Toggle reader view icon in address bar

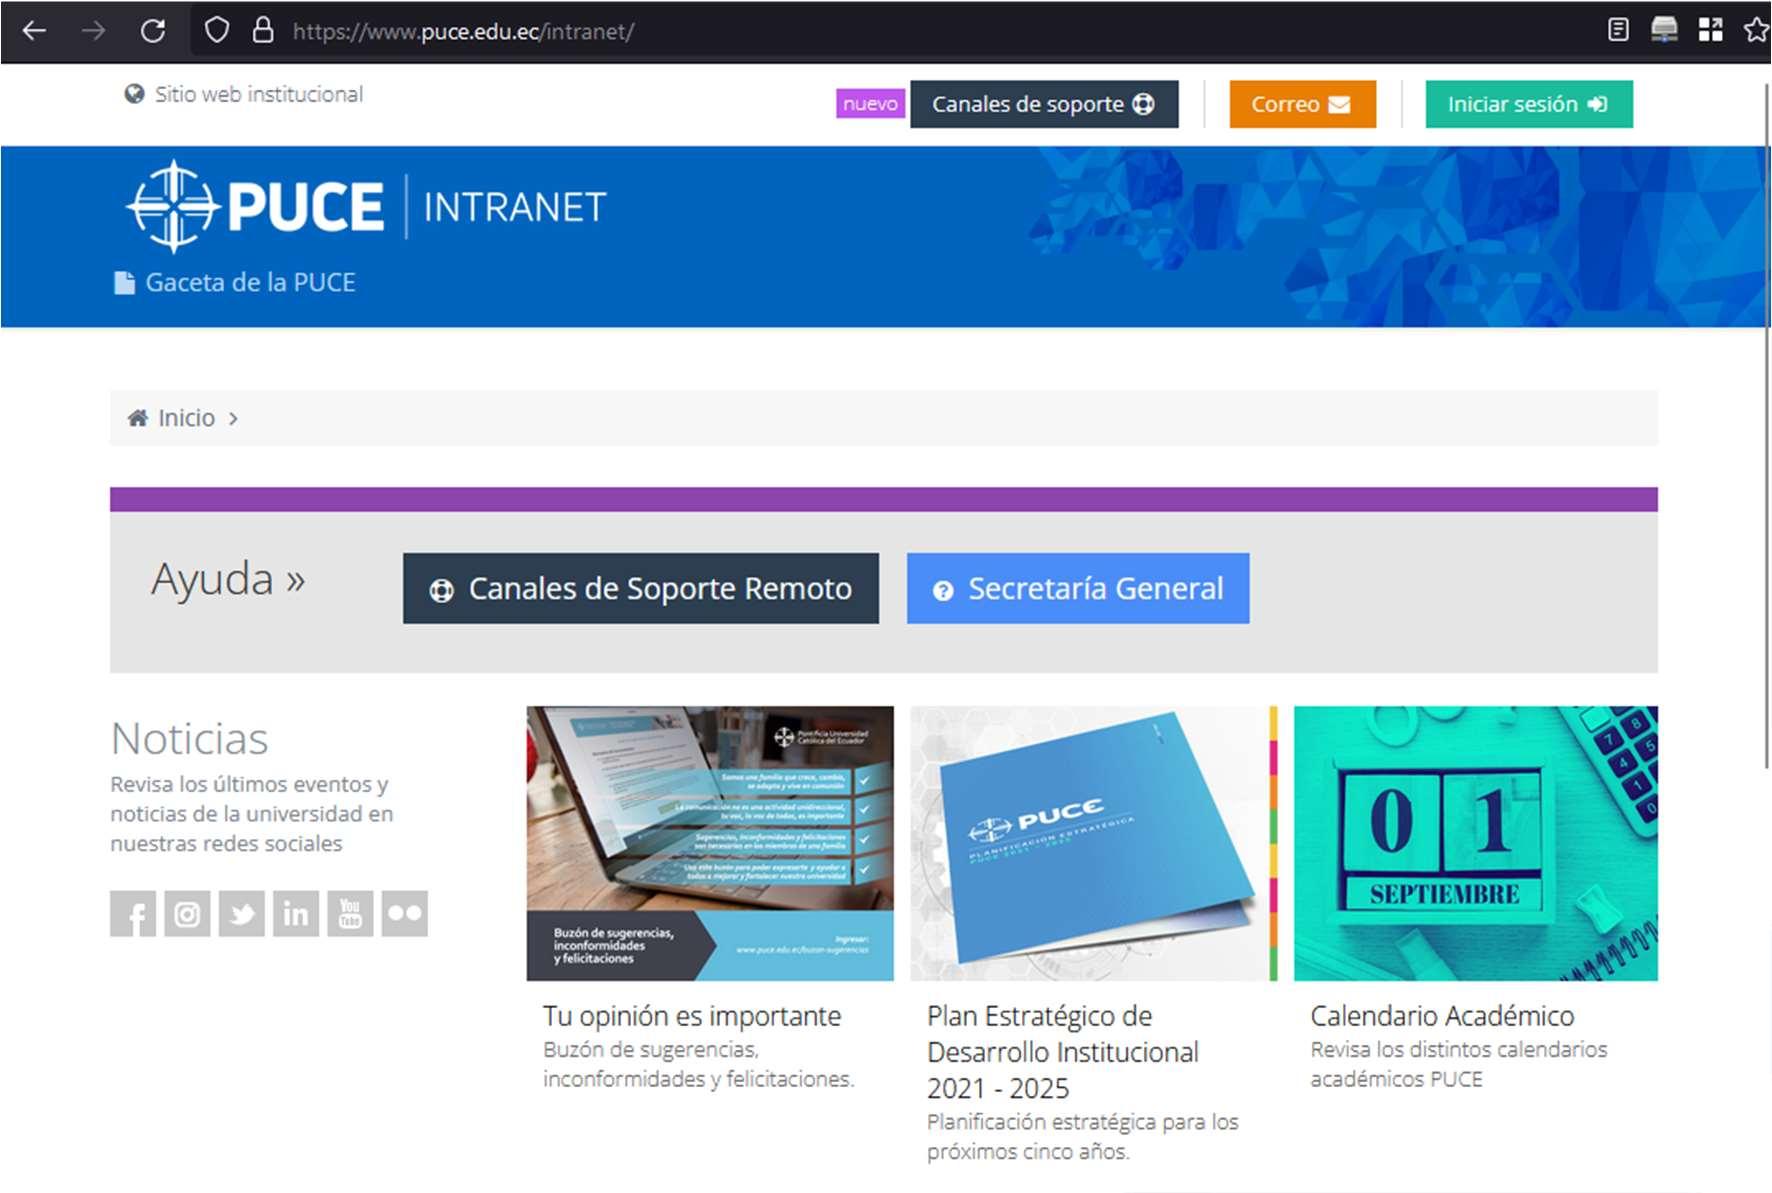1618,30
